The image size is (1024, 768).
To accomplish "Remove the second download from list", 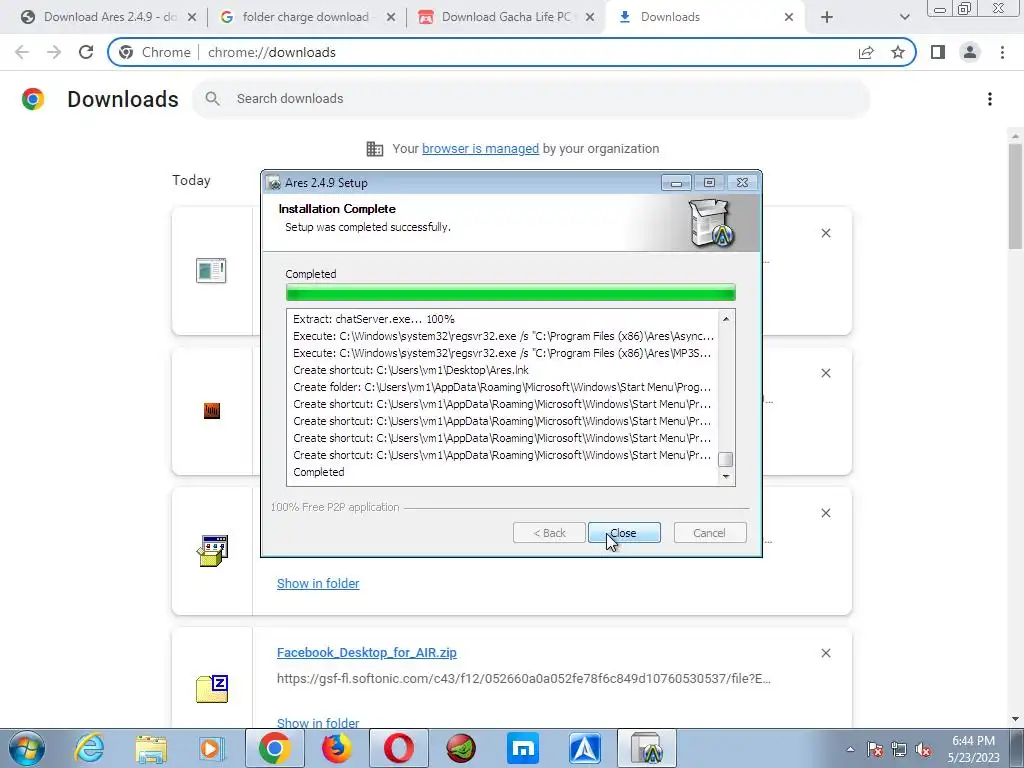I will coord(825,373).
